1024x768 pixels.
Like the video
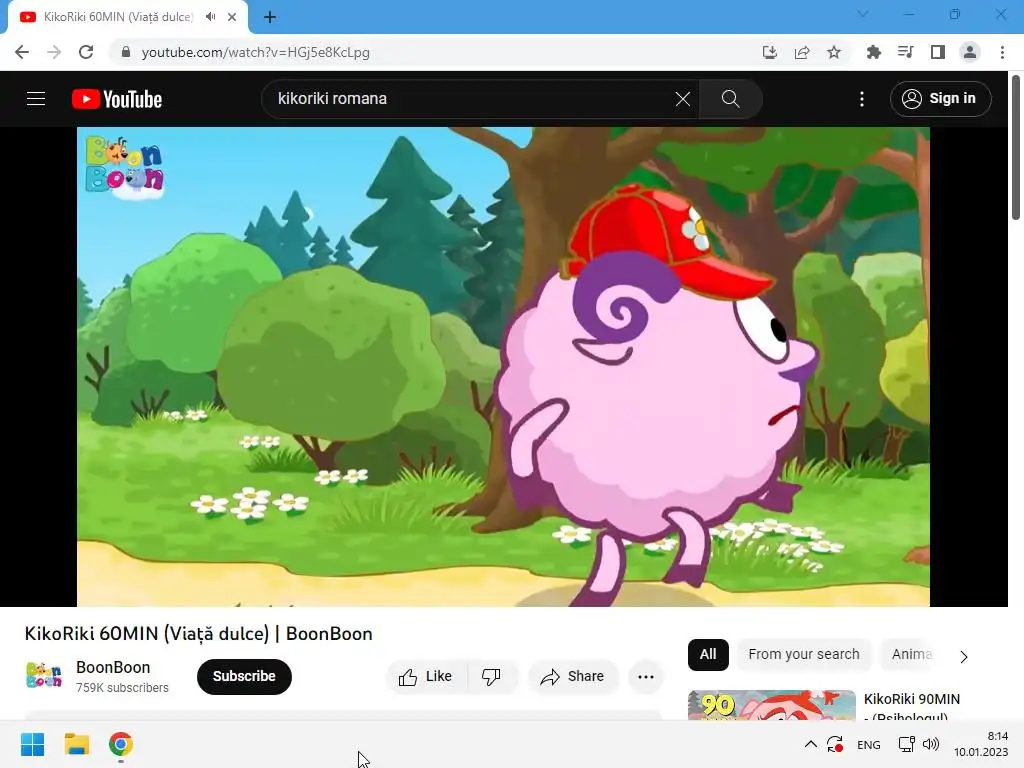click(426, 677)
